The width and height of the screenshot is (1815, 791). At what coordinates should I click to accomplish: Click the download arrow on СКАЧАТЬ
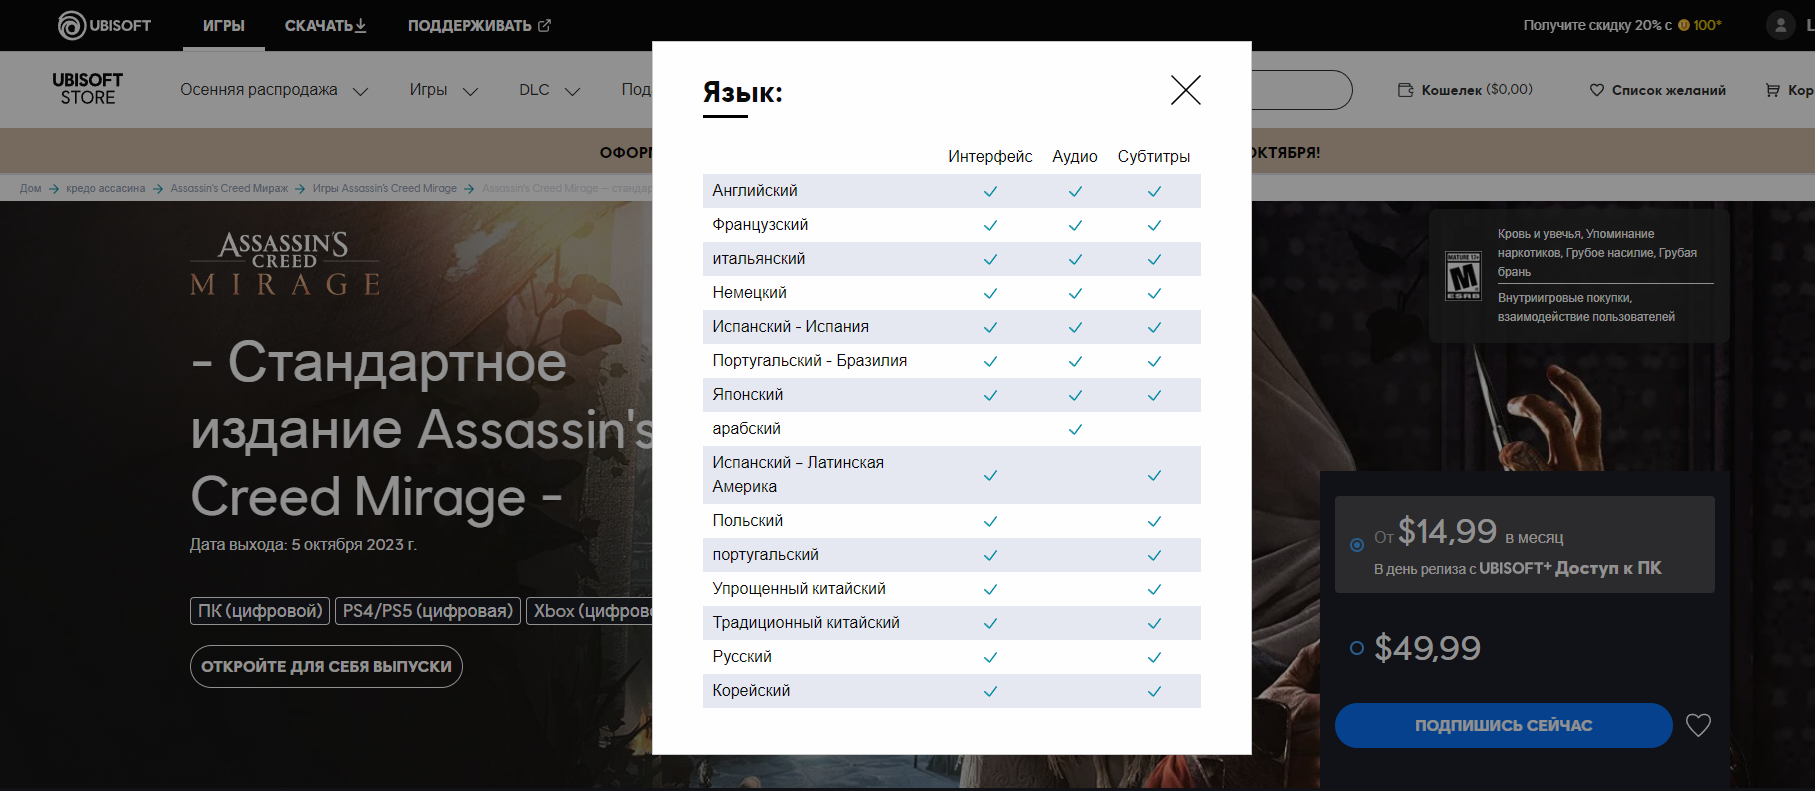tap(361, 25)
